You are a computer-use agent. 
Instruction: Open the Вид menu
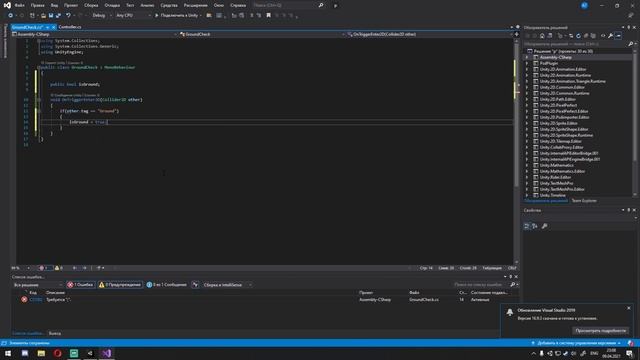point(54,5)
